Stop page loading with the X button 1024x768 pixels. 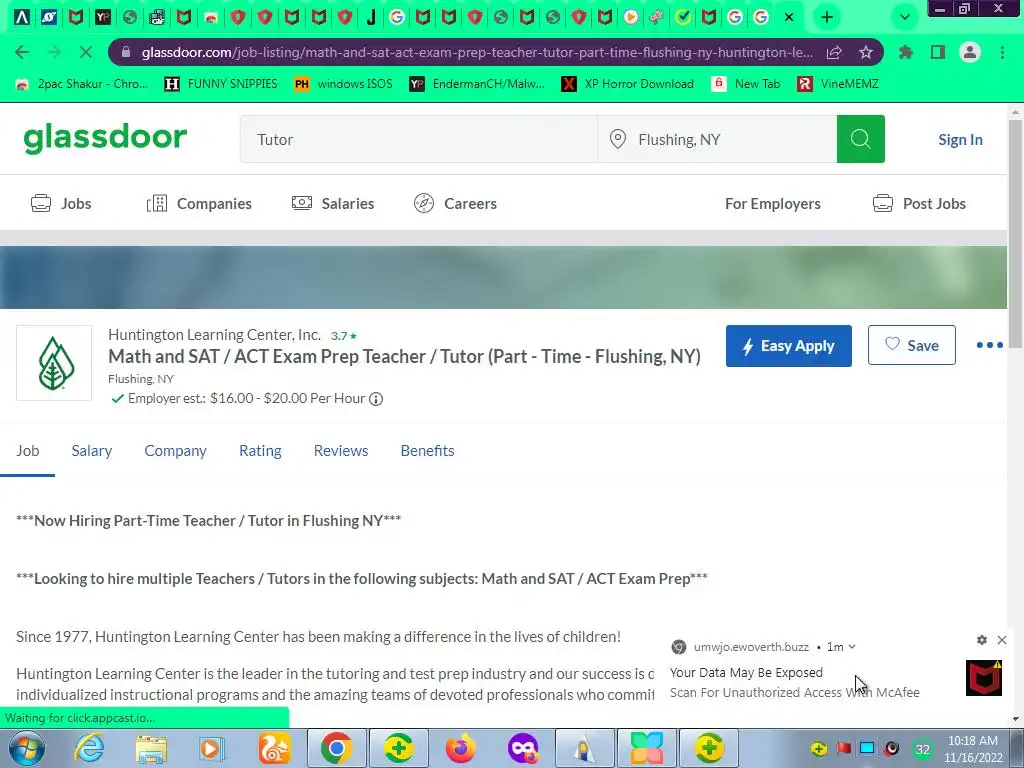tap(86, 52)
